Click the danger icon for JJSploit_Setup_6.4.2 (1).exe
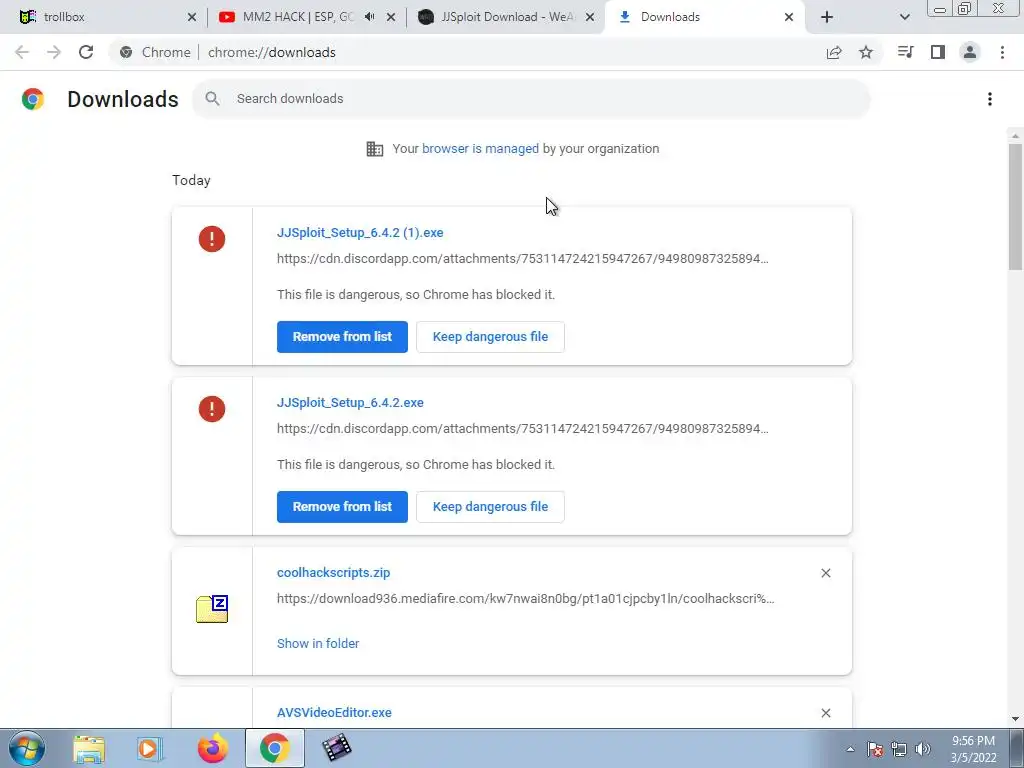Screen dimensions: 1024x768 click(212, 239)
